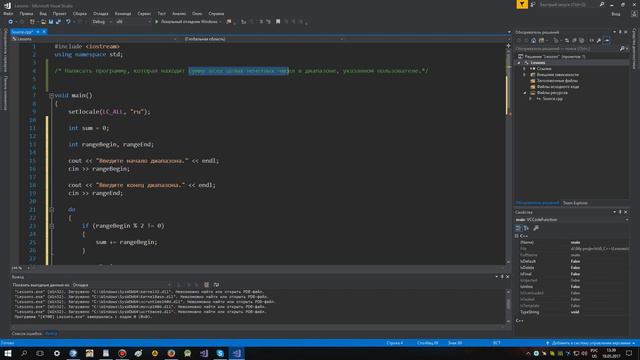Click the bookmark toolbar icon

click(x=278, y=22)
